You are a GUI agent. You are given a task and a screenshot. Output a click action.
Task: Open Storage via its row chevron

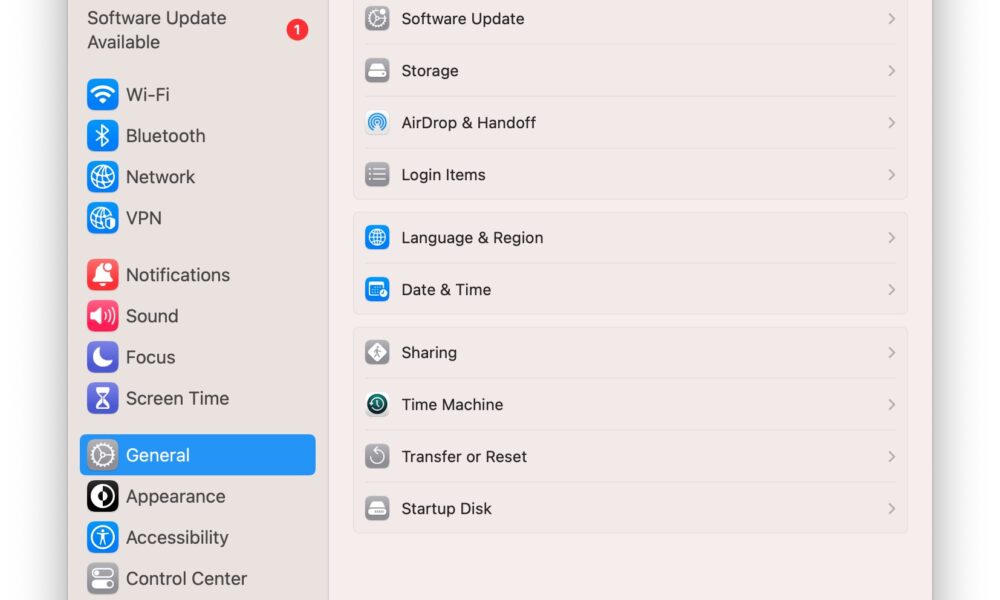point(892,70)
